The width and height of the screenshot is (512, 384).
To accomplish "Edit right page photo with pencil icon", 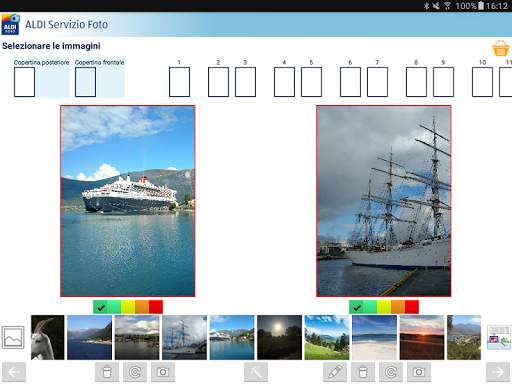I will click(335, 372).
